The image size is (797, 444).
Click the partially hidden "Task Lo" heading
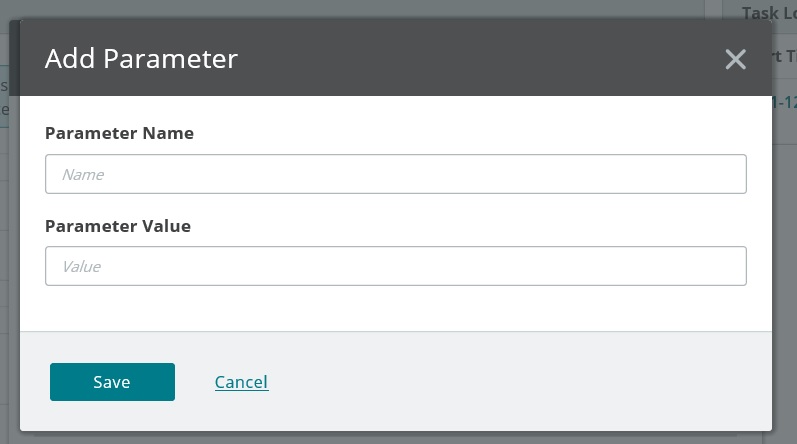(x=768, y=13)
